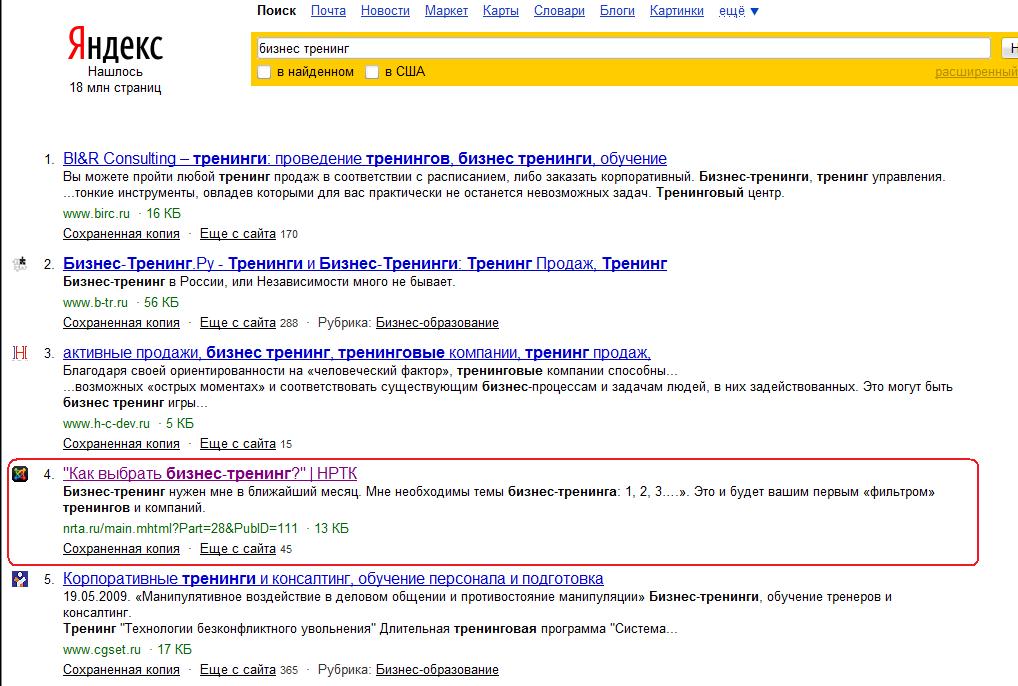Click the '13 КБ' size text
The image size is (1018, 686).
coord(331,529)
